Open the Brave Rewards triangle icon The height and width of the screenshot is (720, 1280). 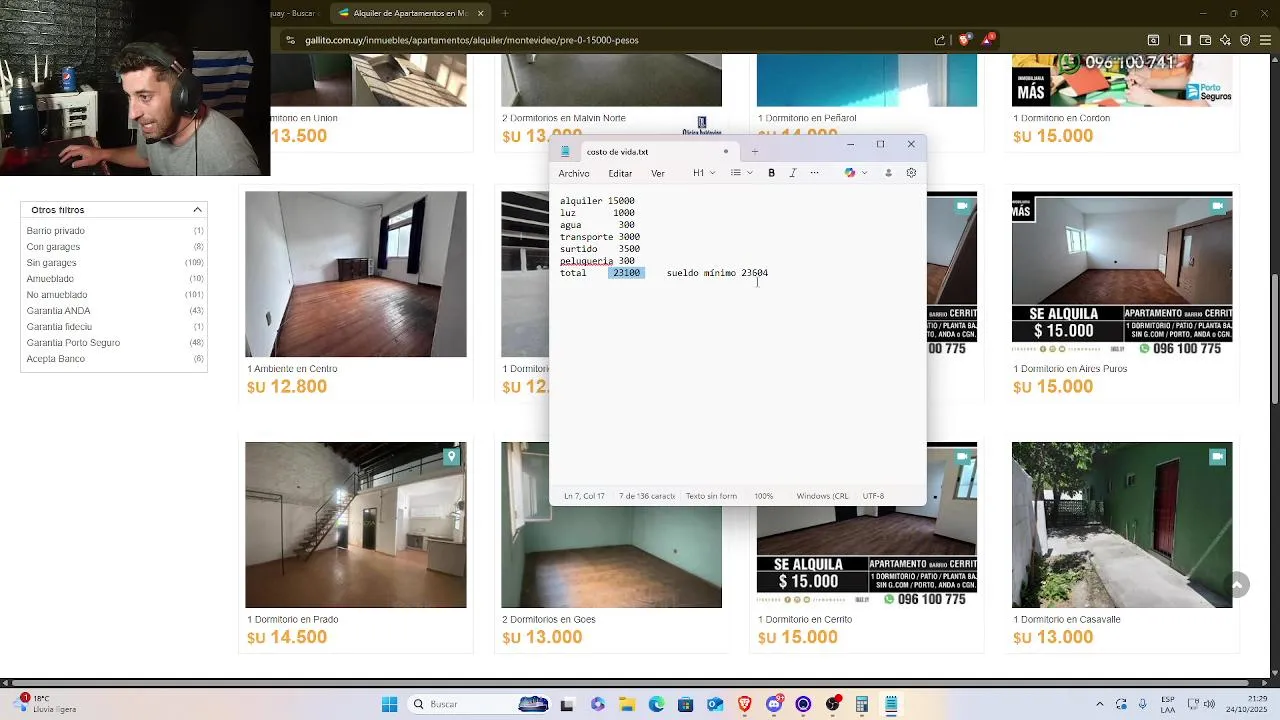point(988,40)
